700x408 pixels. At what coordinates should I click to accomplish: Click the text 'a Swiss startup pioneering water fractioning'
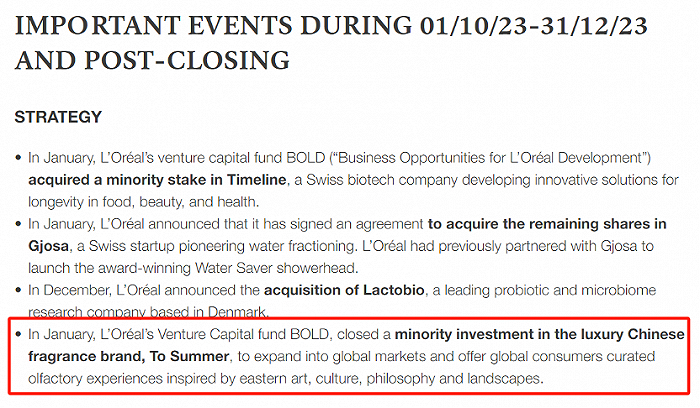pyautogui.click(x=232, y=245)
